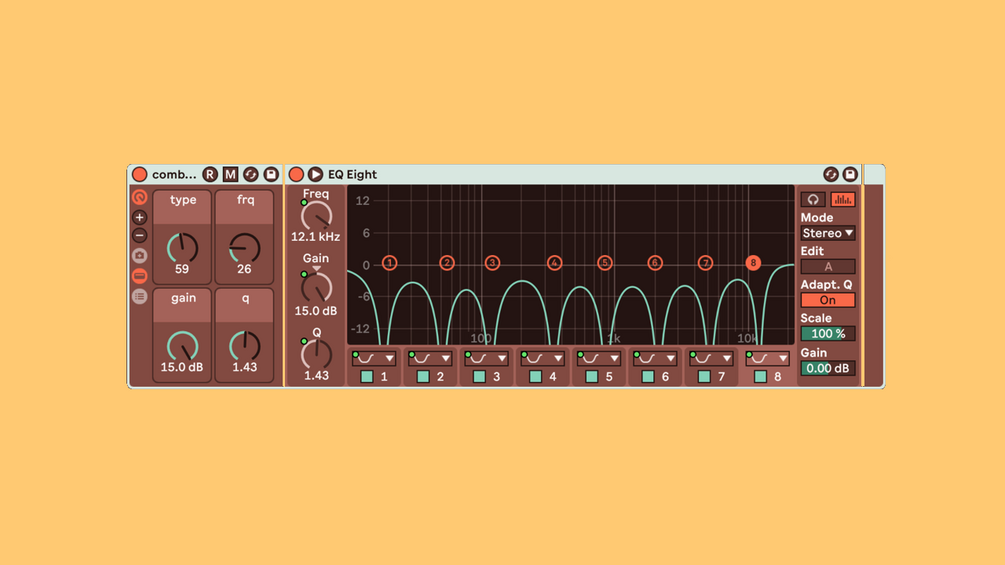Select filter dot 8 in the EQ display

(x=753, y=263)
